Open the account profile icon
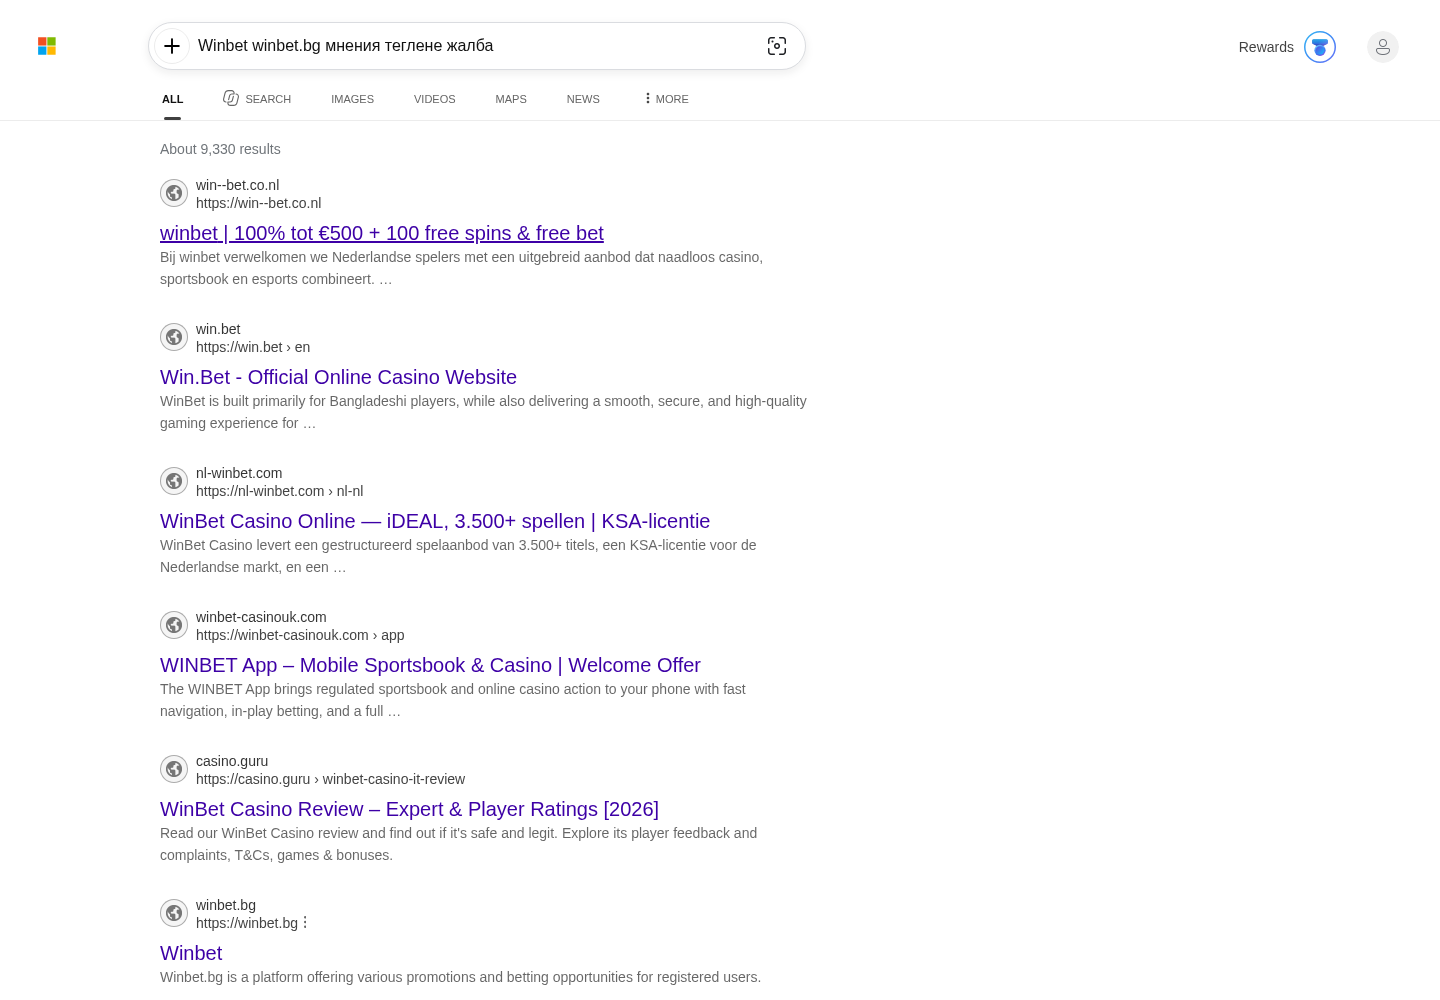1440x1000 pixels. pos(1383,47)
